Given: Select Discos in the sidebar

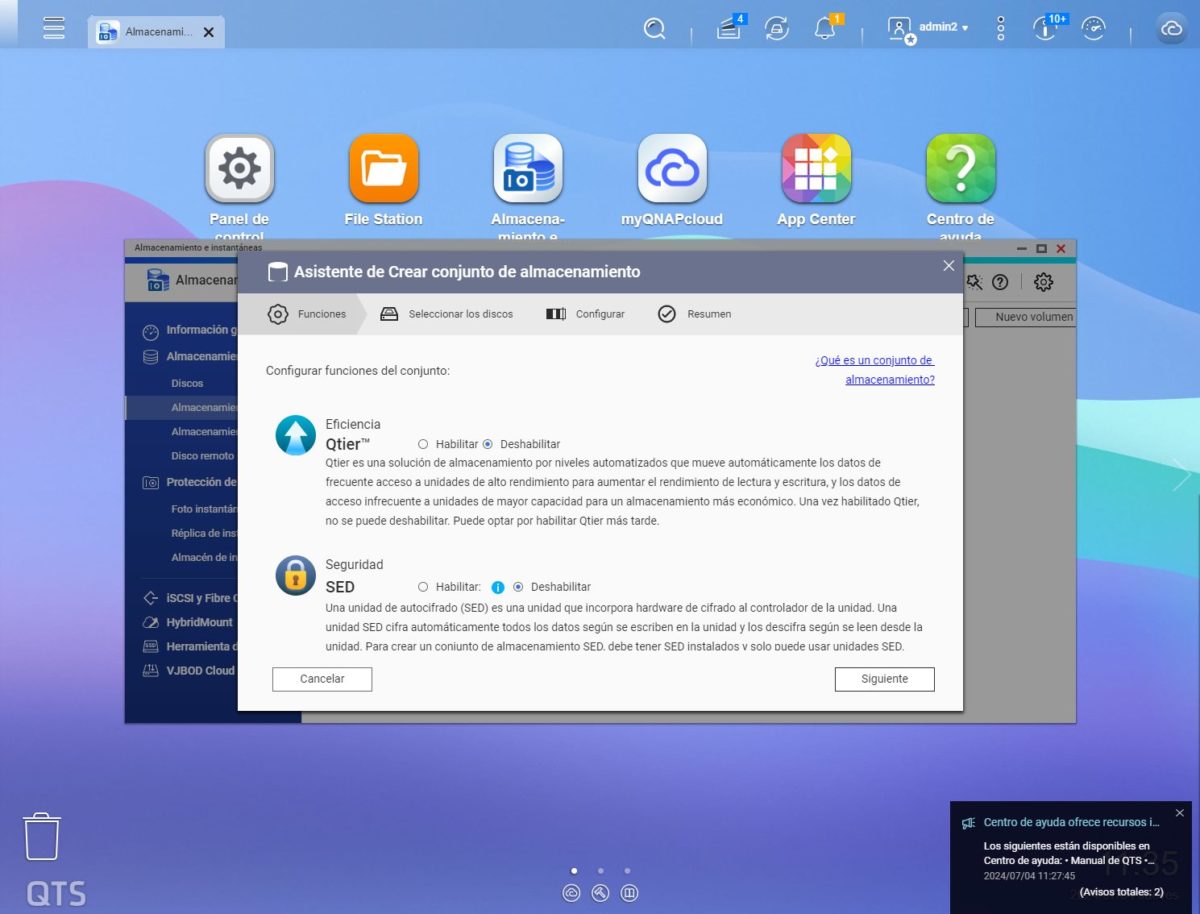Looking at the screenshot, I should pyautogui.click(x=187, y=383).
